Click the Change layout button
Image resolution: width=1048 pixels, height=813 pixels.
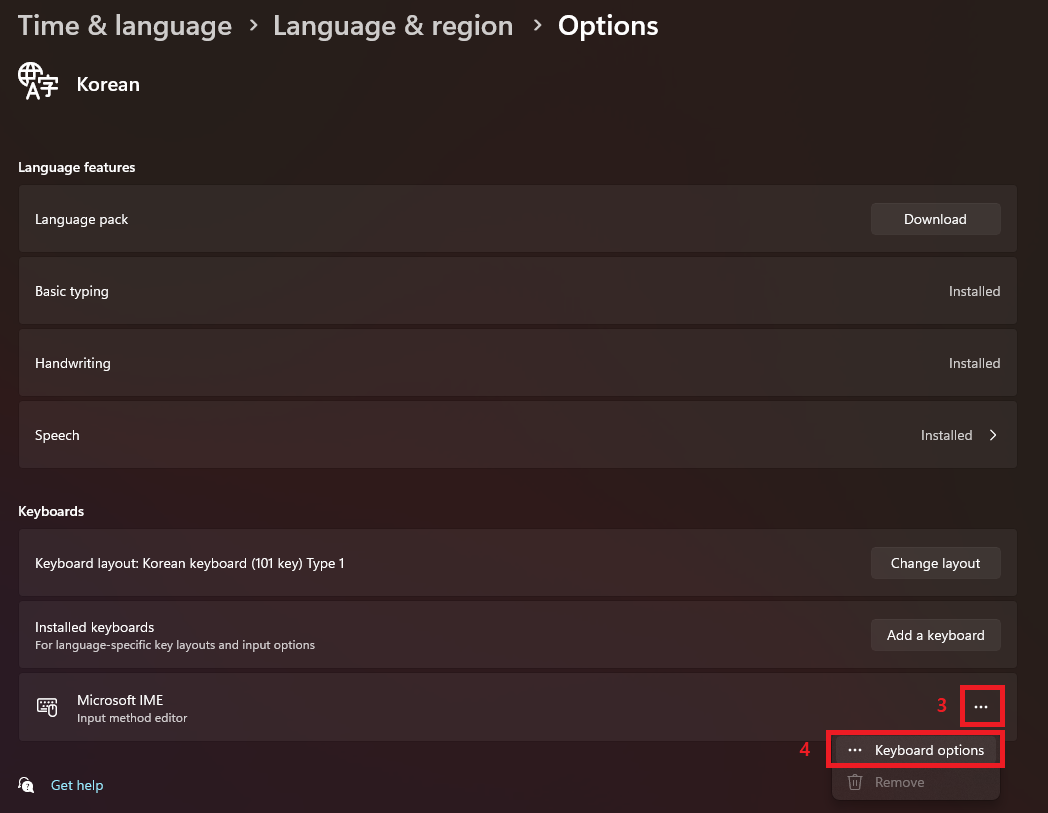coord(935,563)
